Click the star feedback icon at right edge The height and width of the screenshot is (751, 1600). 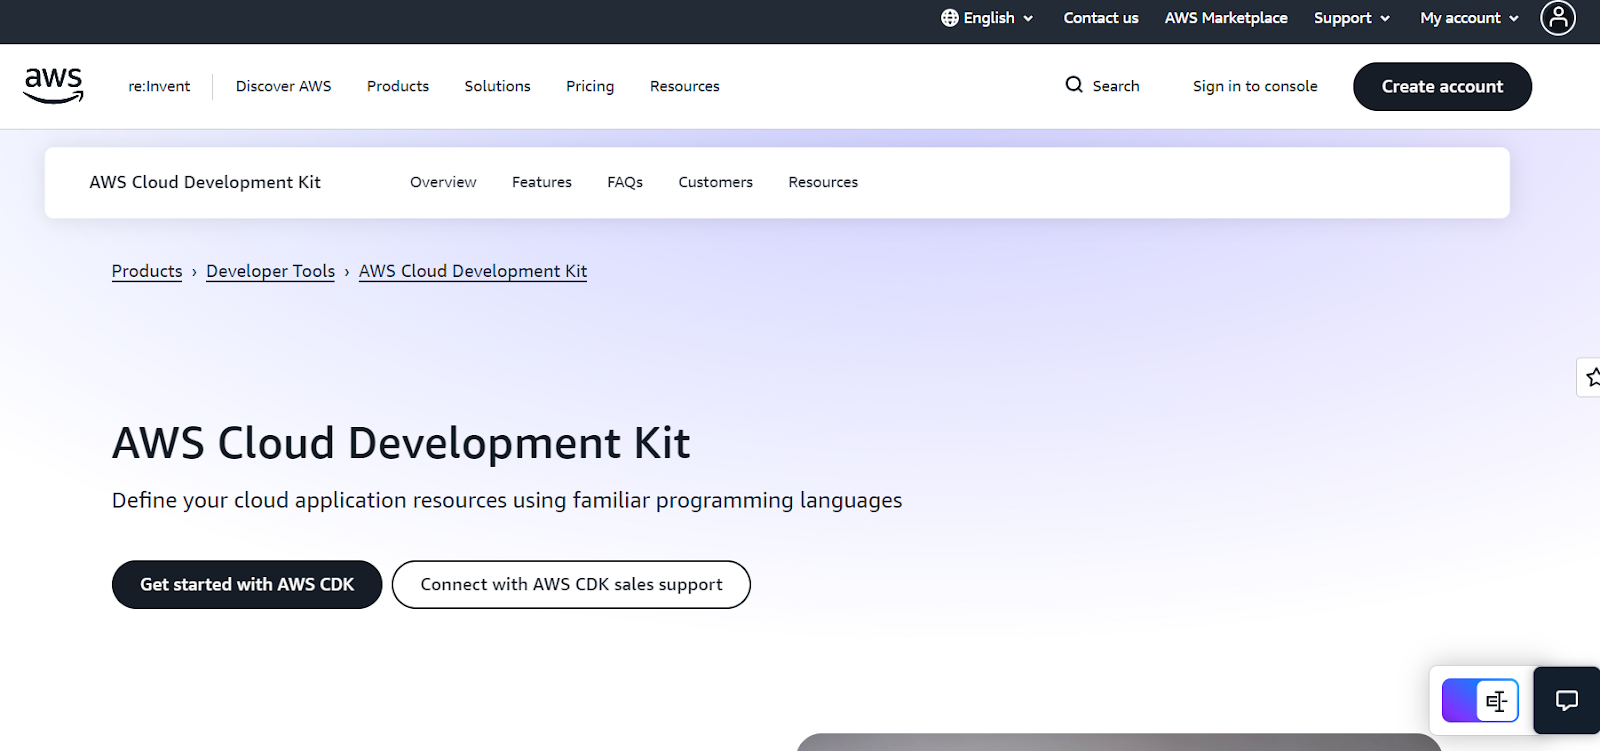(1591, 377)
